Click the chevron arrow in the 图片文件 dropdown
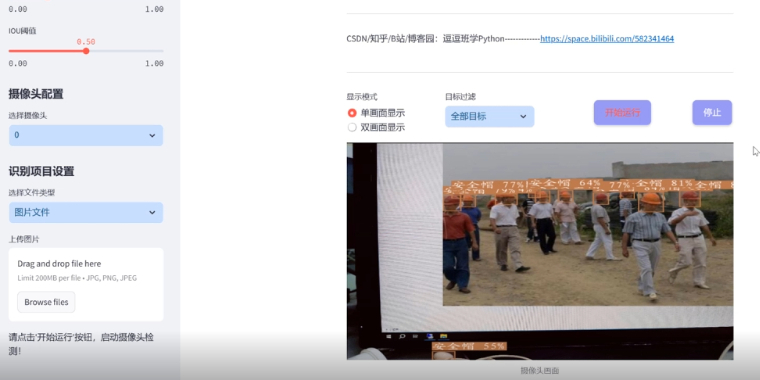This screenshot has width=760, height=380. pos(152,212)
